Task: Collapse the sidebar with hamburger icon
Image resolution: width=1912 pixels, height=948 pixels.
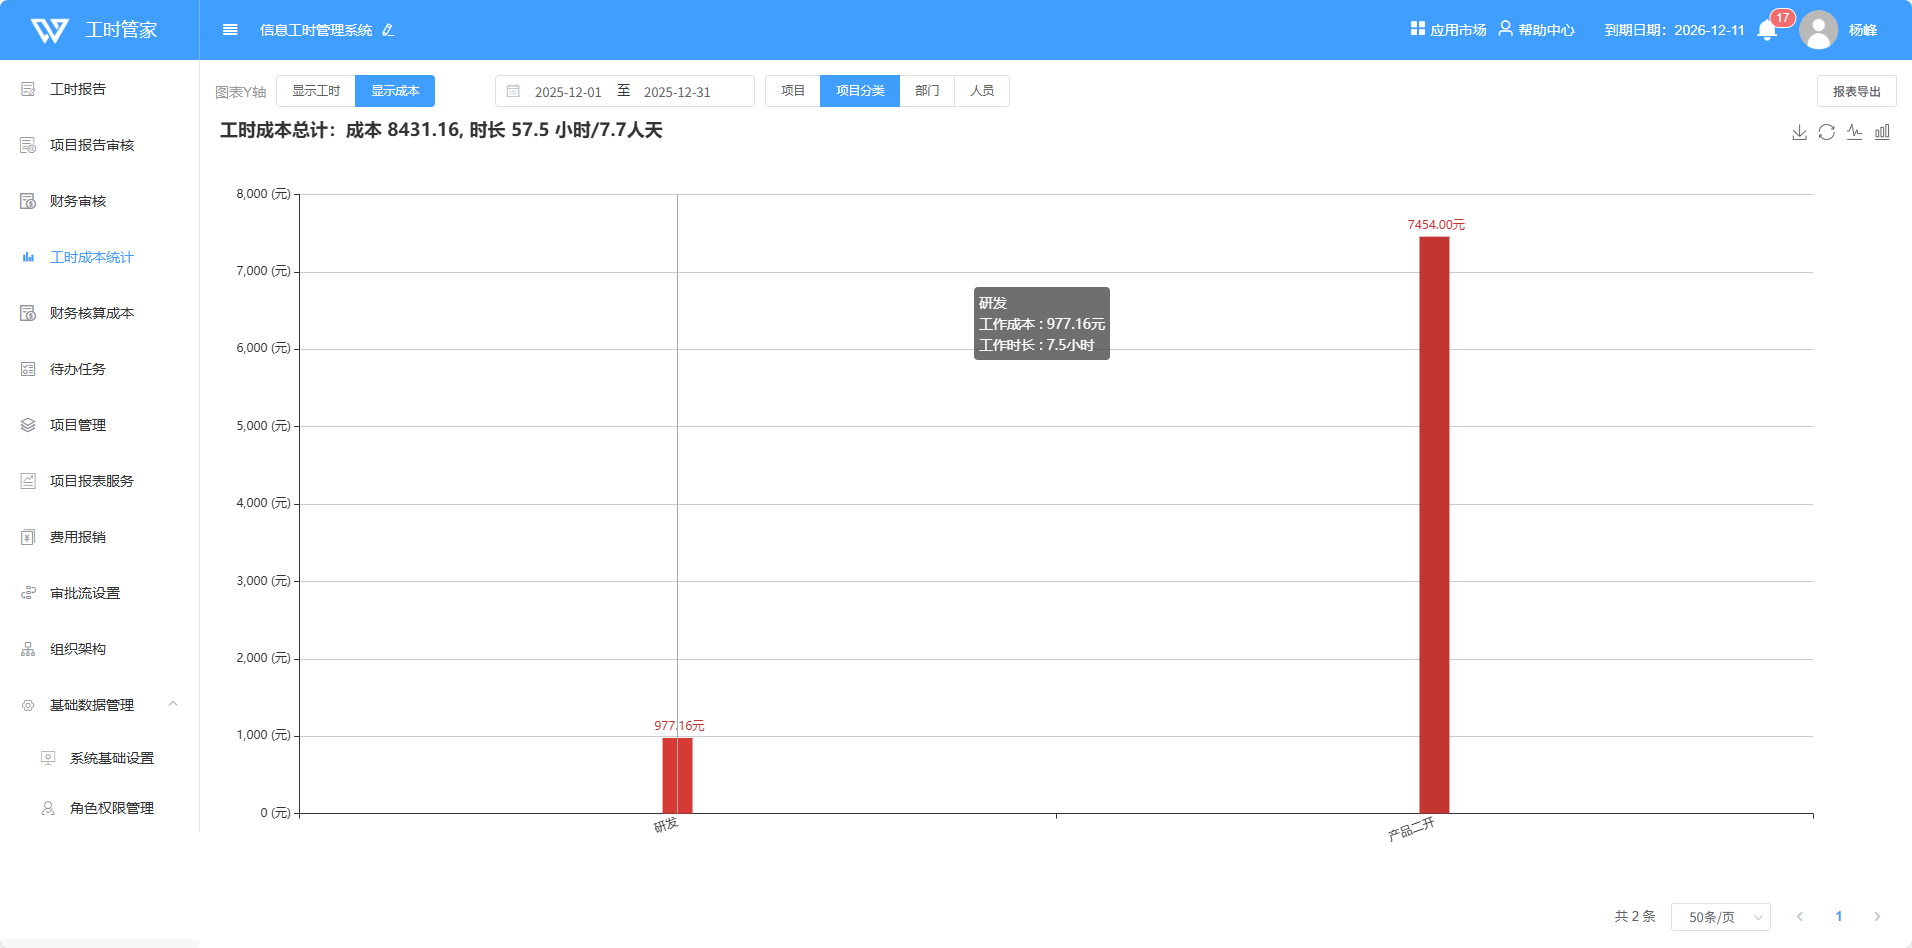Action: coord(230,30)
